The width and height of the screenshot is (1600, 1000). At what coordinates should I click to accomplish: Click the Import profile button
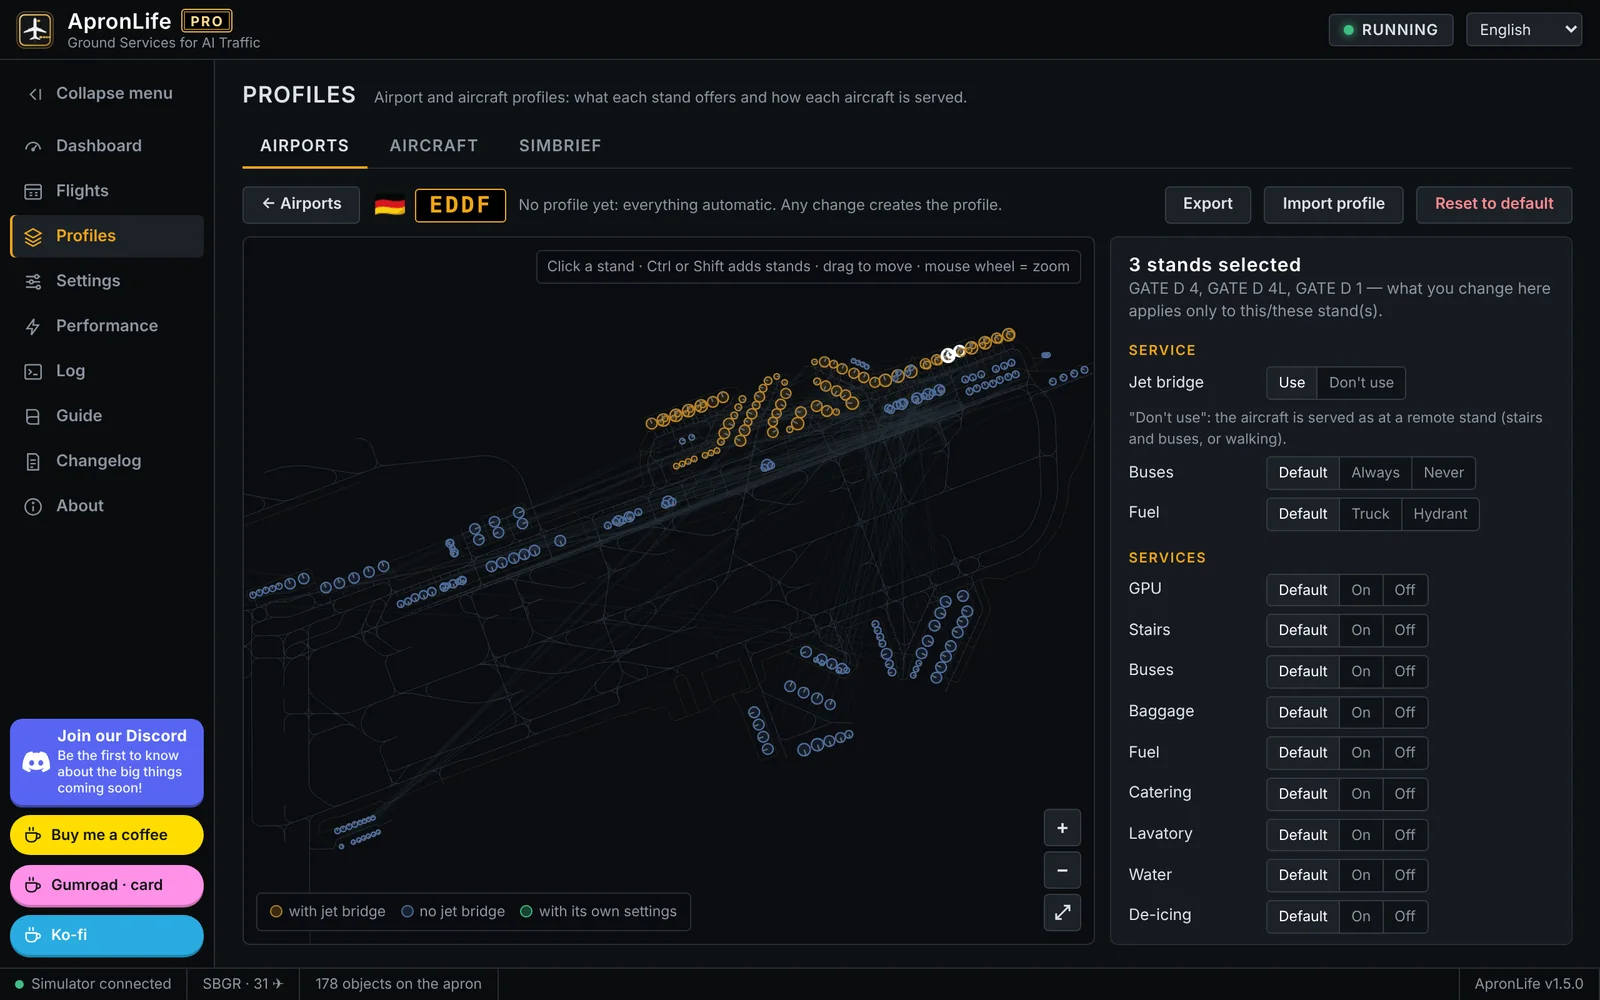(1333, 204)
